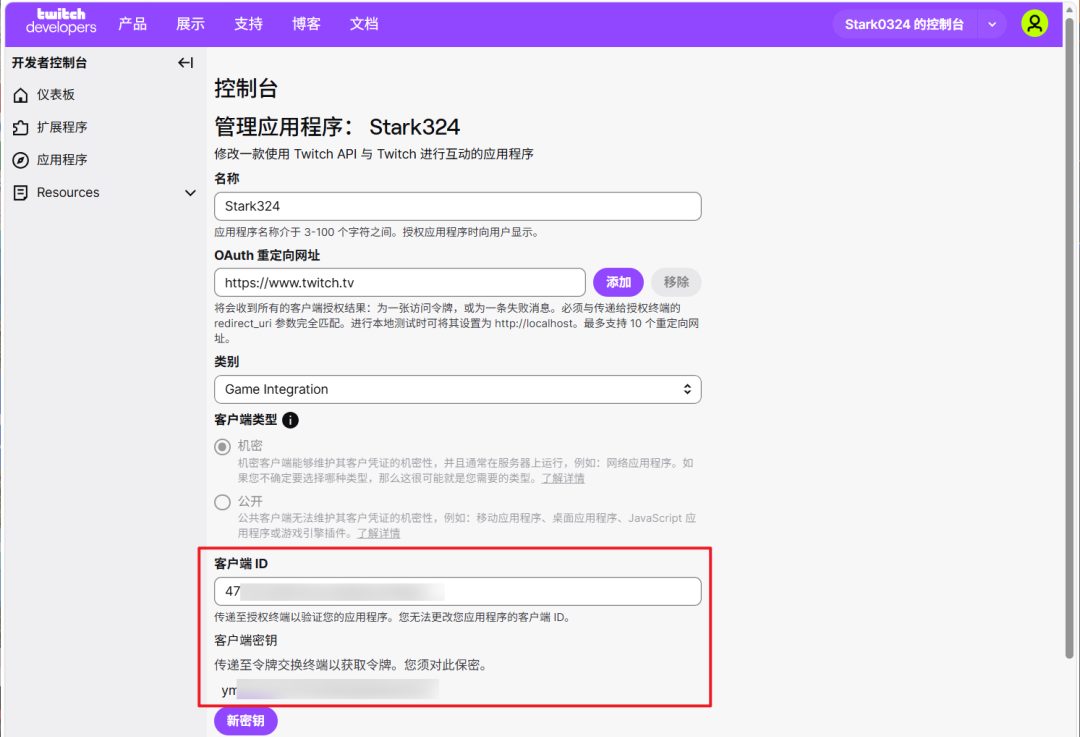The height and width of the screenshot is (737, 1080).
Task: Click the 应用程序 compass icon
Action: point(21,160)
